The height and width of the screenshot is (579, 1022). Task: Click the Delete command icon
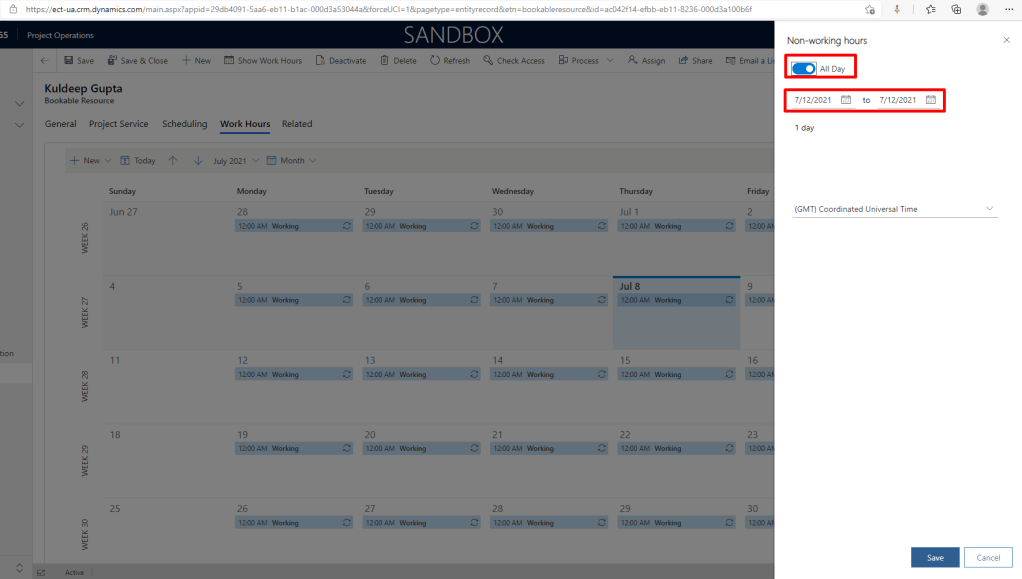coord(384,60)
